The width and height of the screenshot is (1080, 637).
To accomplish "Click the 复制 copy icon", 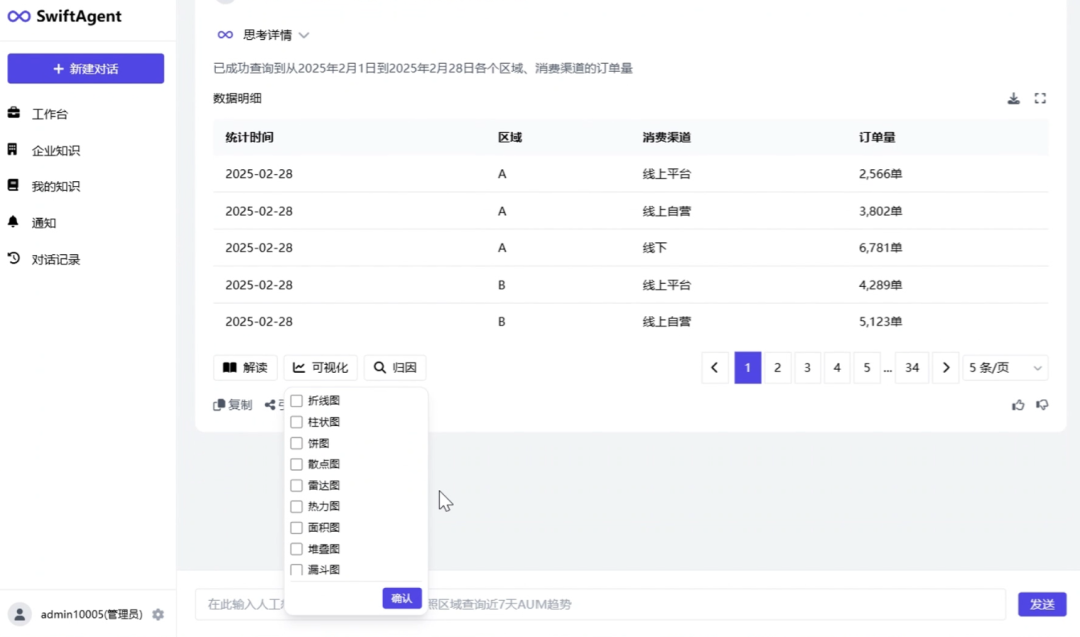I will coord(219,405).
